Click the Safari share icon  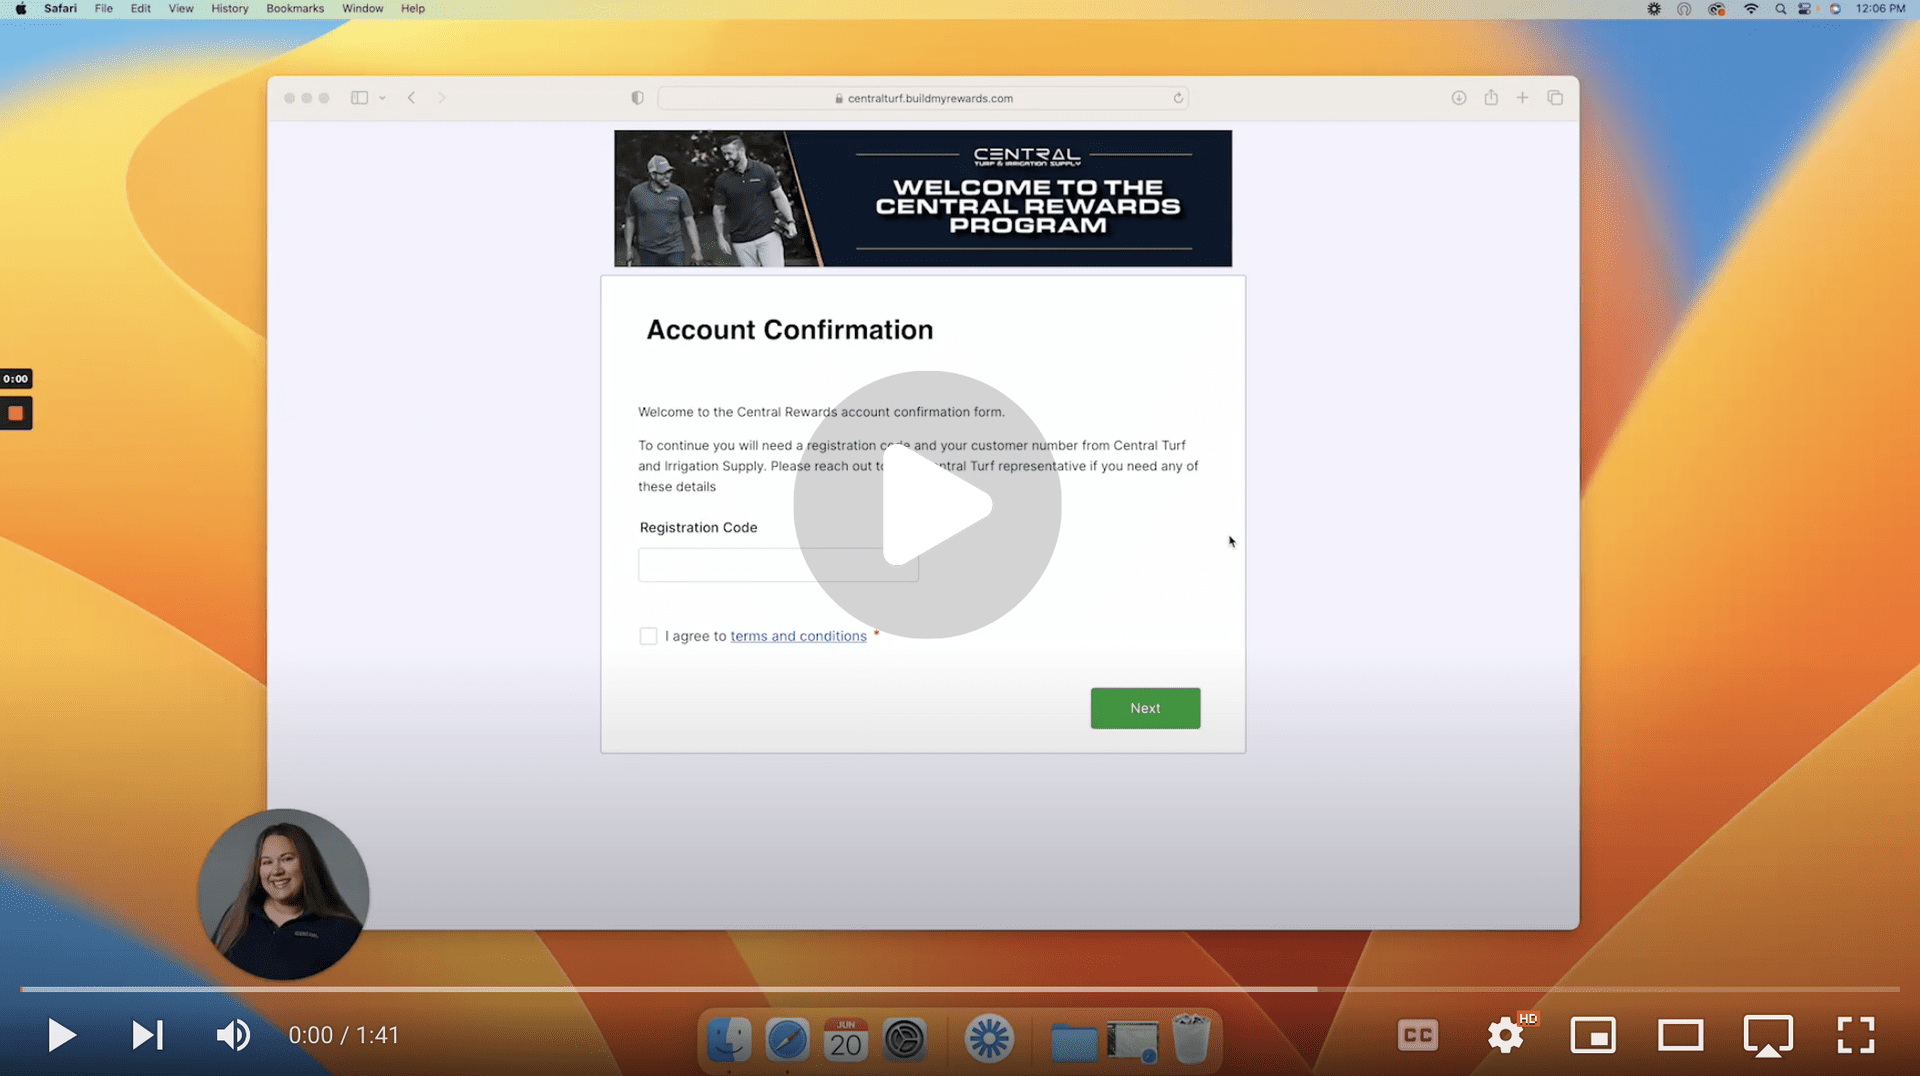click(x=1491, y=98)
